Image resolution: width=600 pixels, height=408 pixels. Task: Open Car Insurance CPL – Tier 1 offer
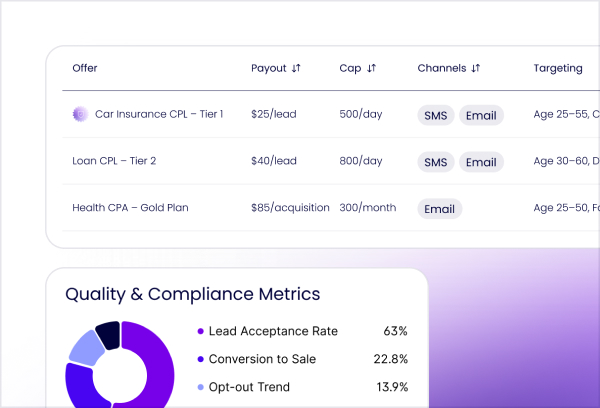[x=159, y=114]
